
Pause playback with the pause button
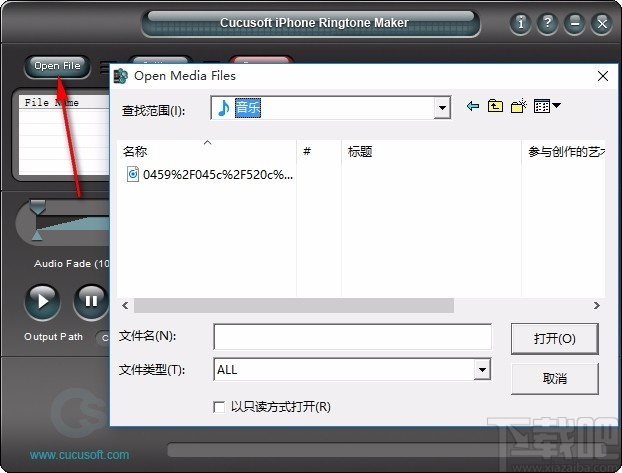point(91,302)
